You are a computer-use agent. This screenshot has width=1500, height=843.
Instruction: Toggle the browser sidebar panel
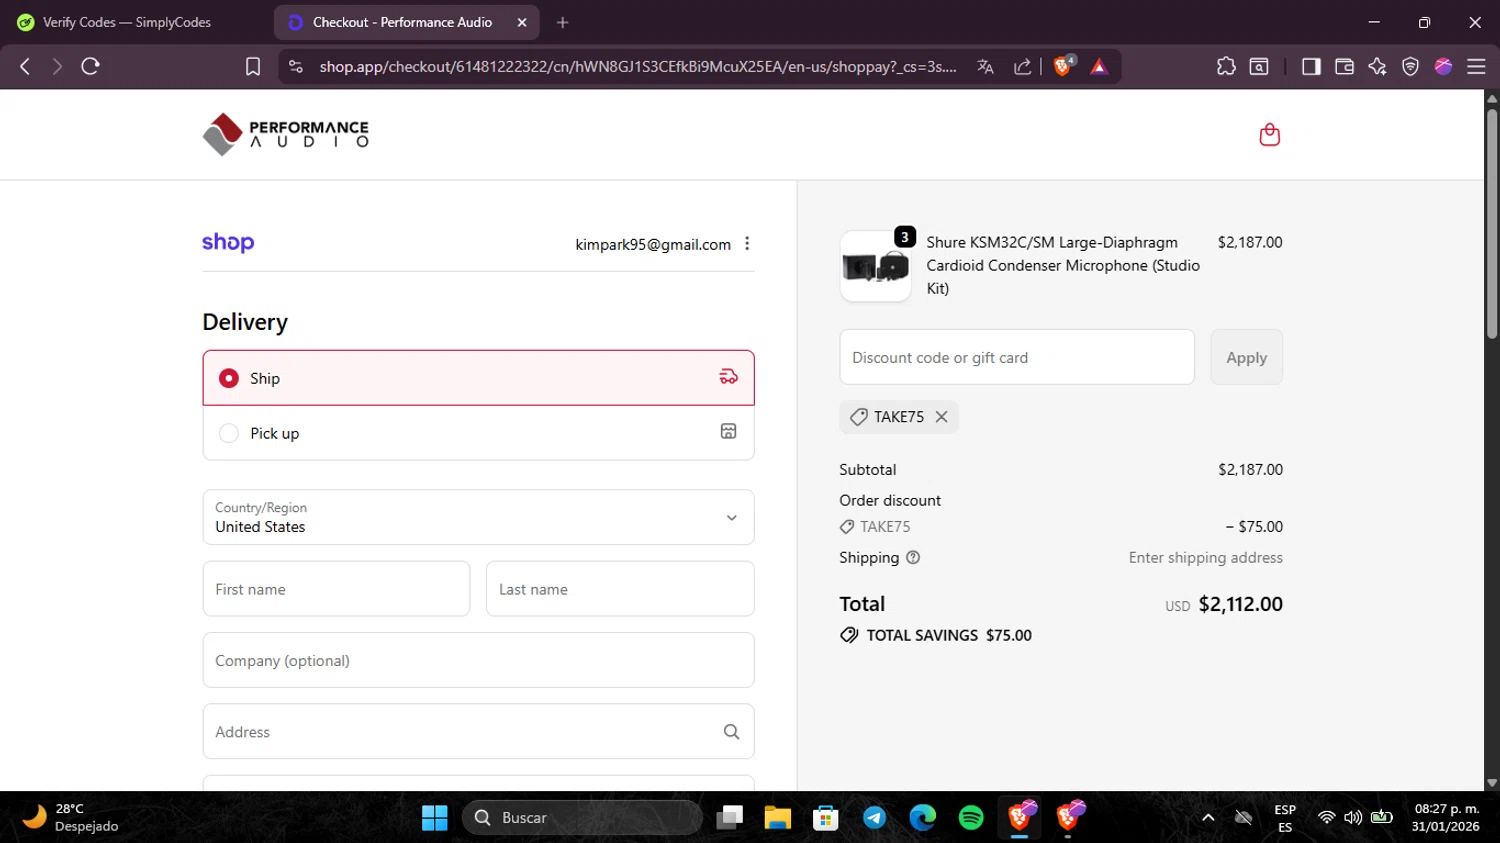pyautogui.click(x=1311, y=66)
